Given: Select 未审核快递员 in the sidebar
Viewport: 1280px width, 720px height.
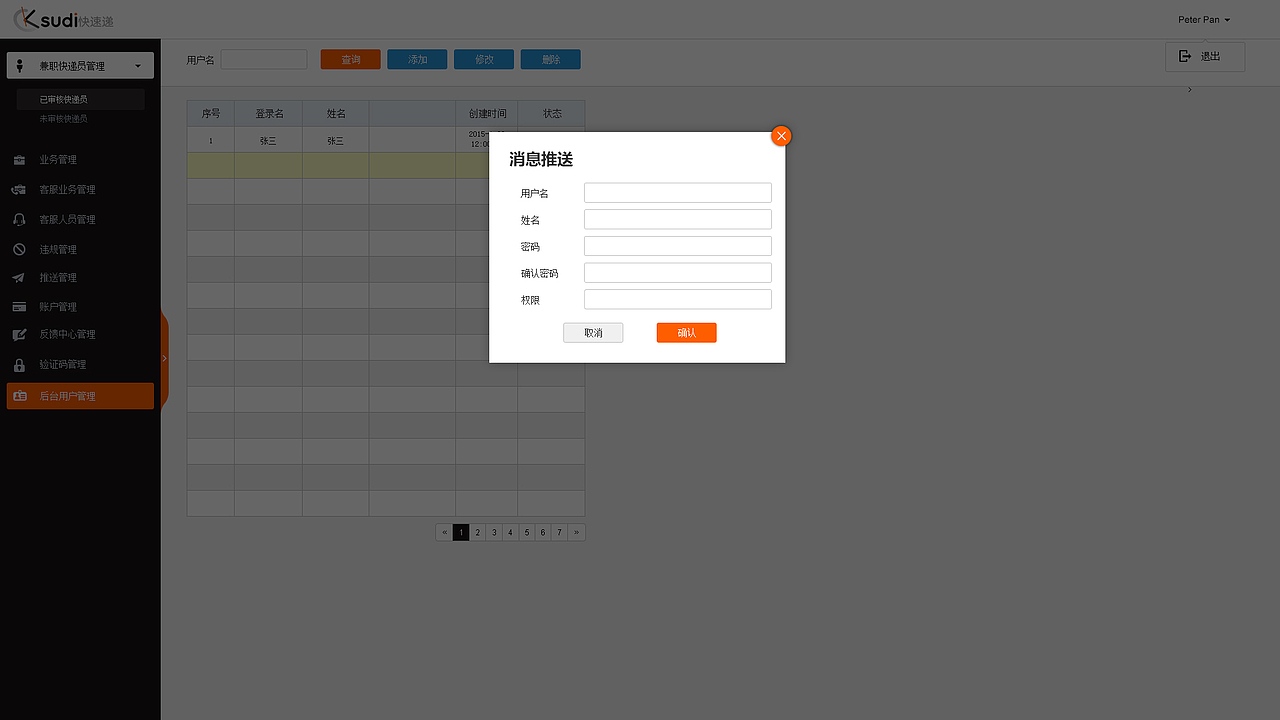Looking at the screenshot, I should tap(63, 119).
